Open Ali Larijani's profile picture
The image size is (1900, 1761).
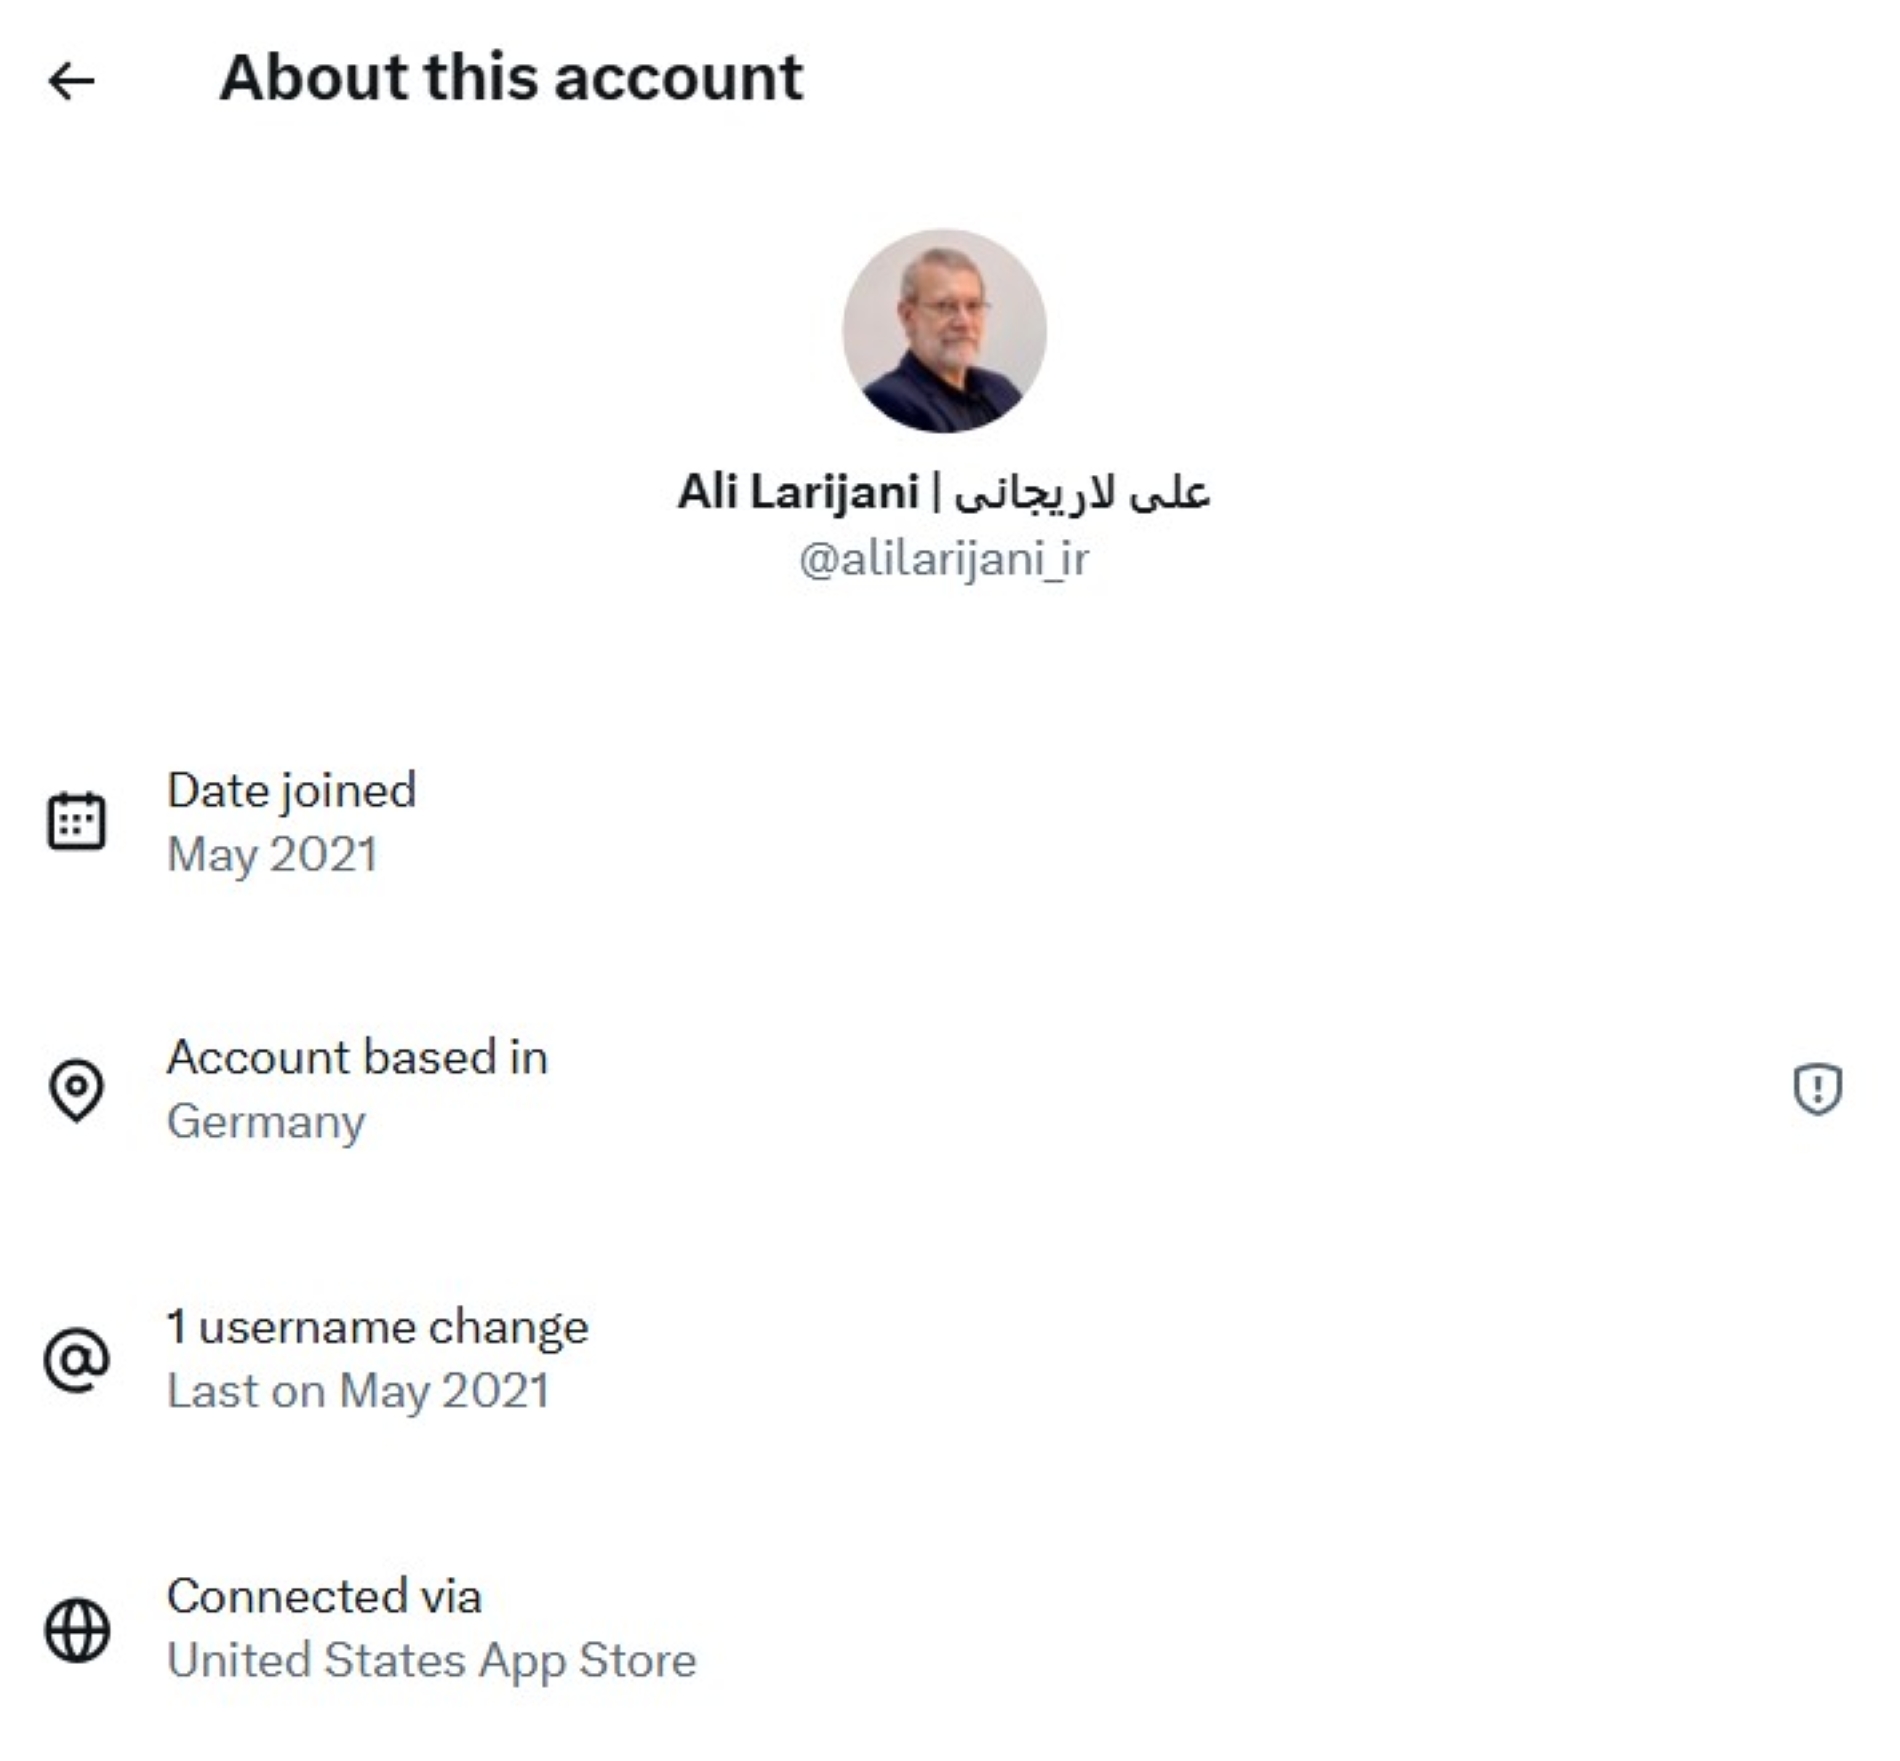[x=944, y=331]
